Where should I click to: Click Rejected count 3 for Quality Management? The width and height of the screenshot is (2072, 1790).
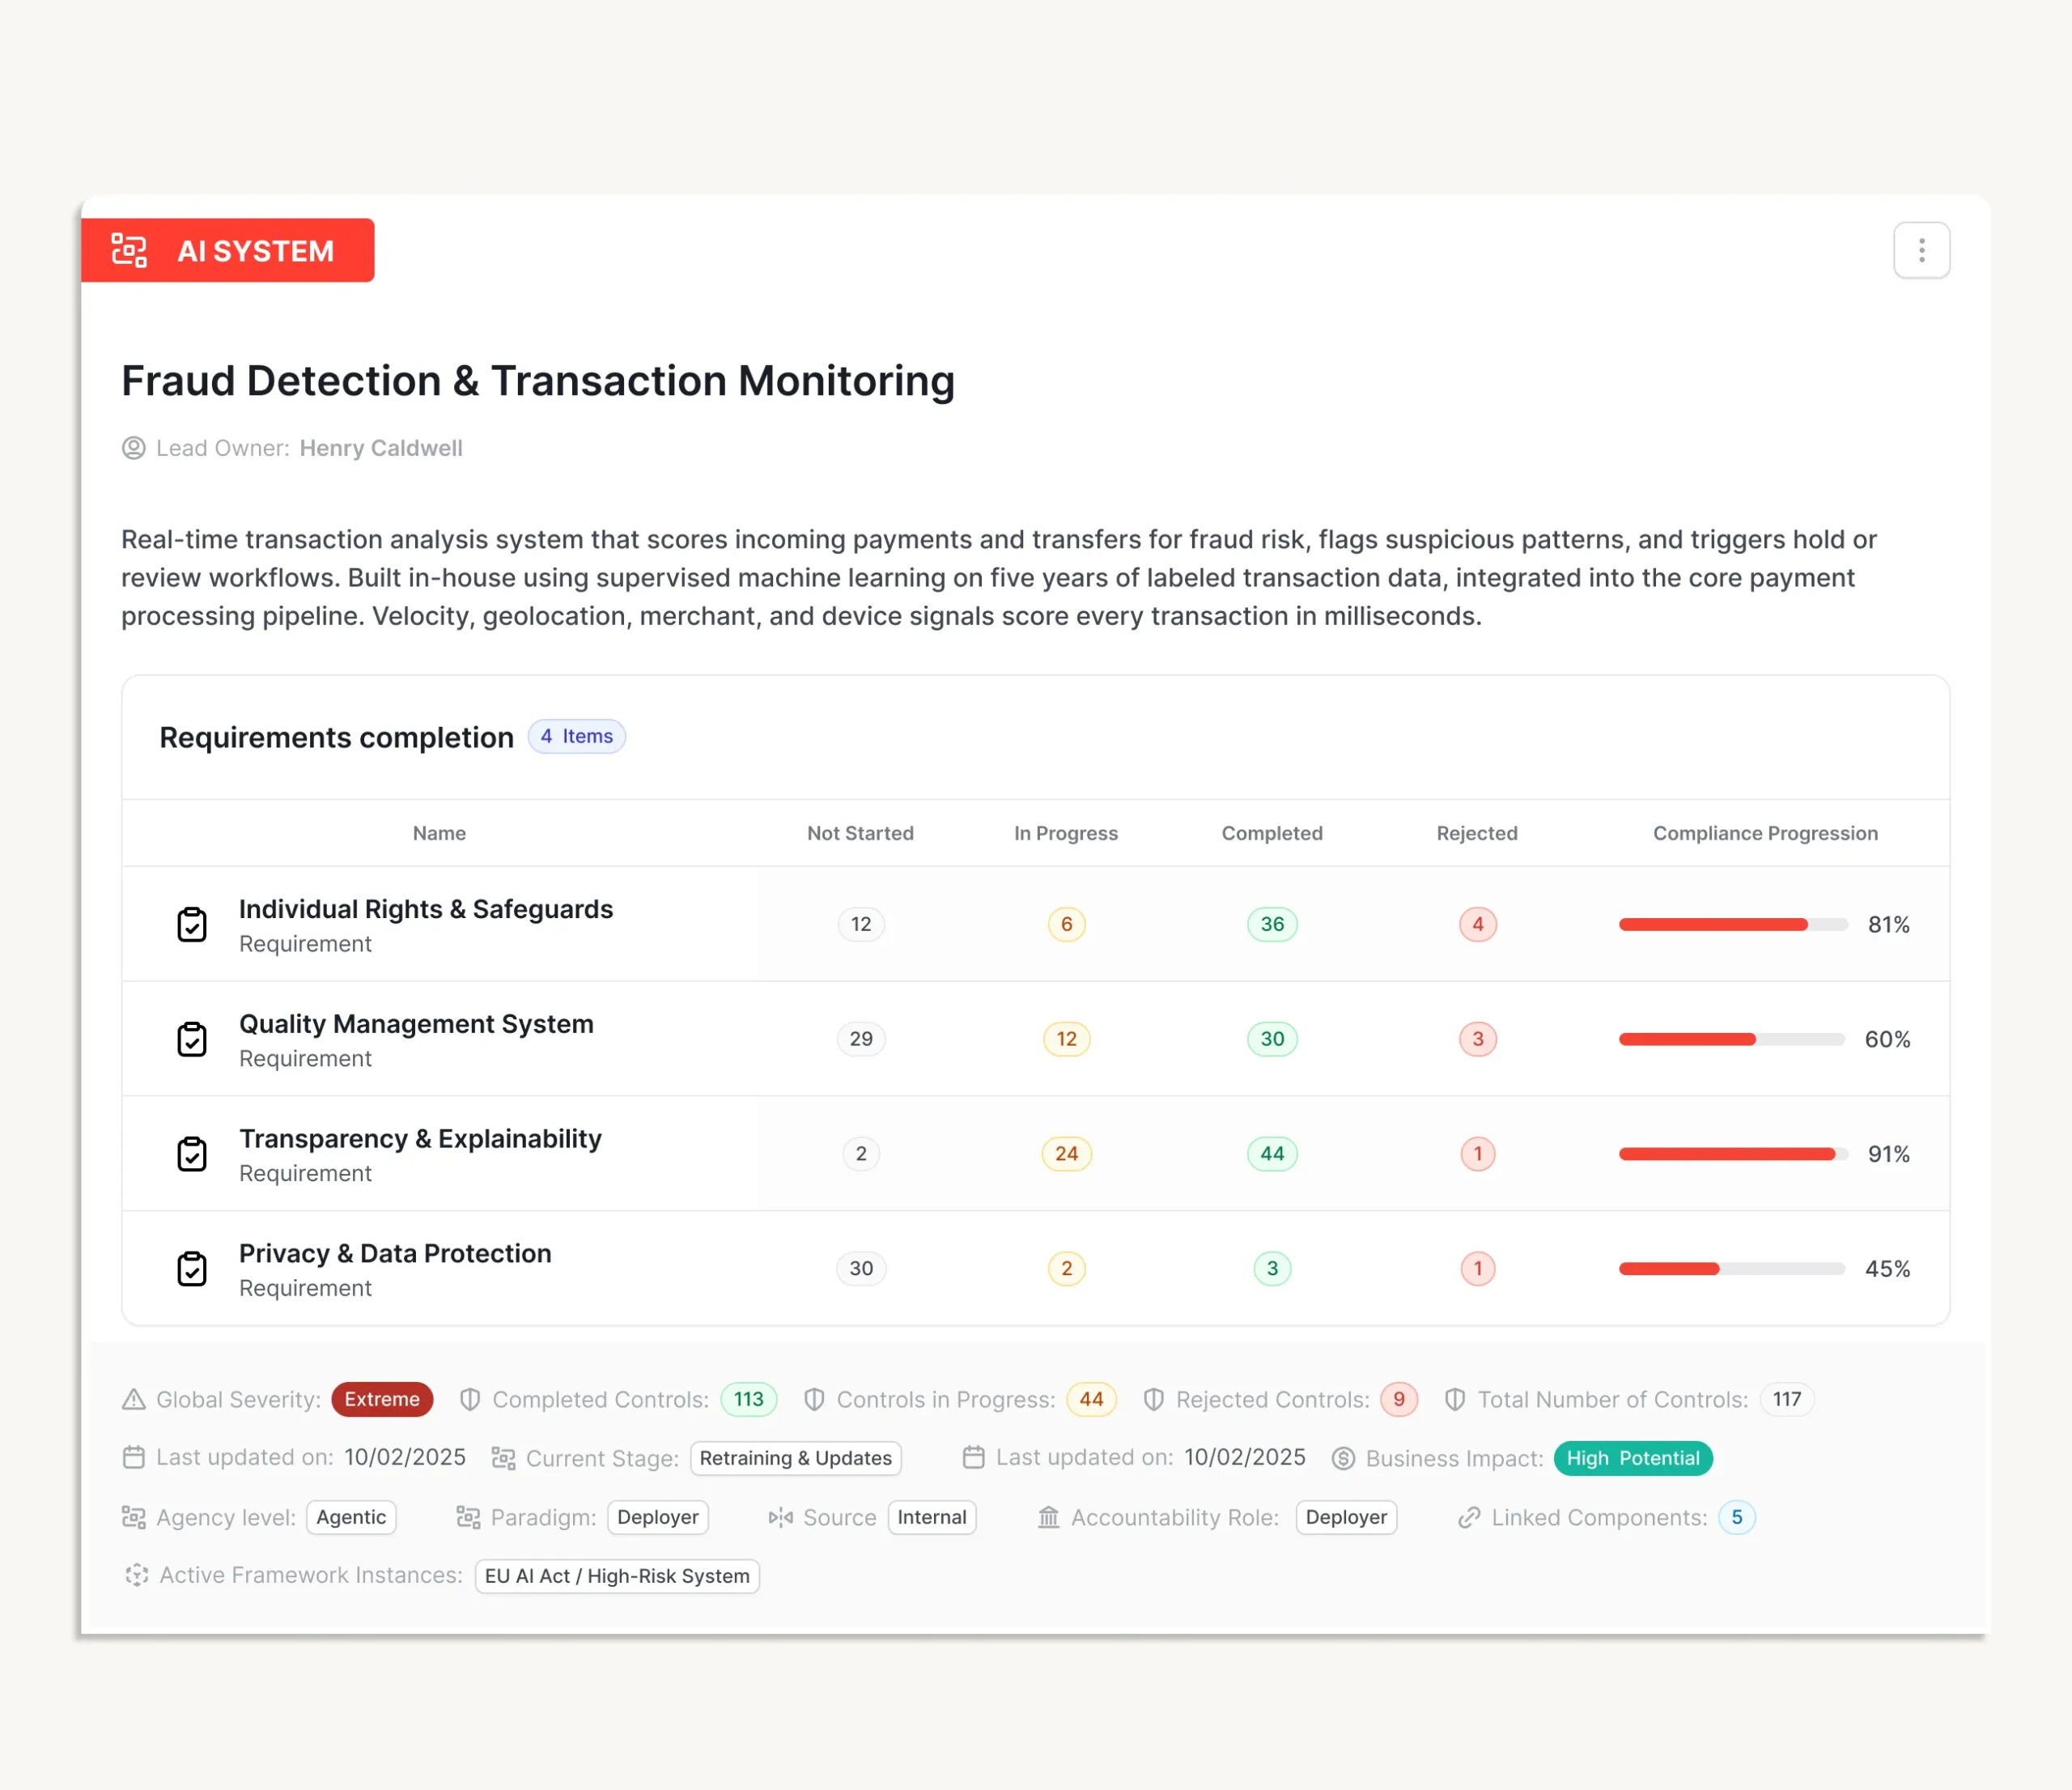1478,1039
